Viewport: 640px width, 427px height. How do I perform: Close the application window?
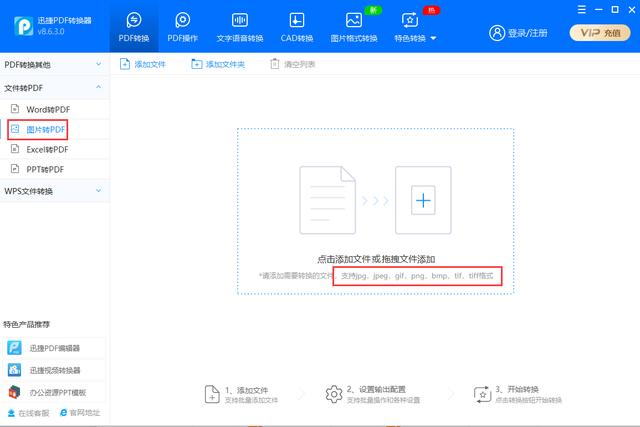click(x=631, y=9)
